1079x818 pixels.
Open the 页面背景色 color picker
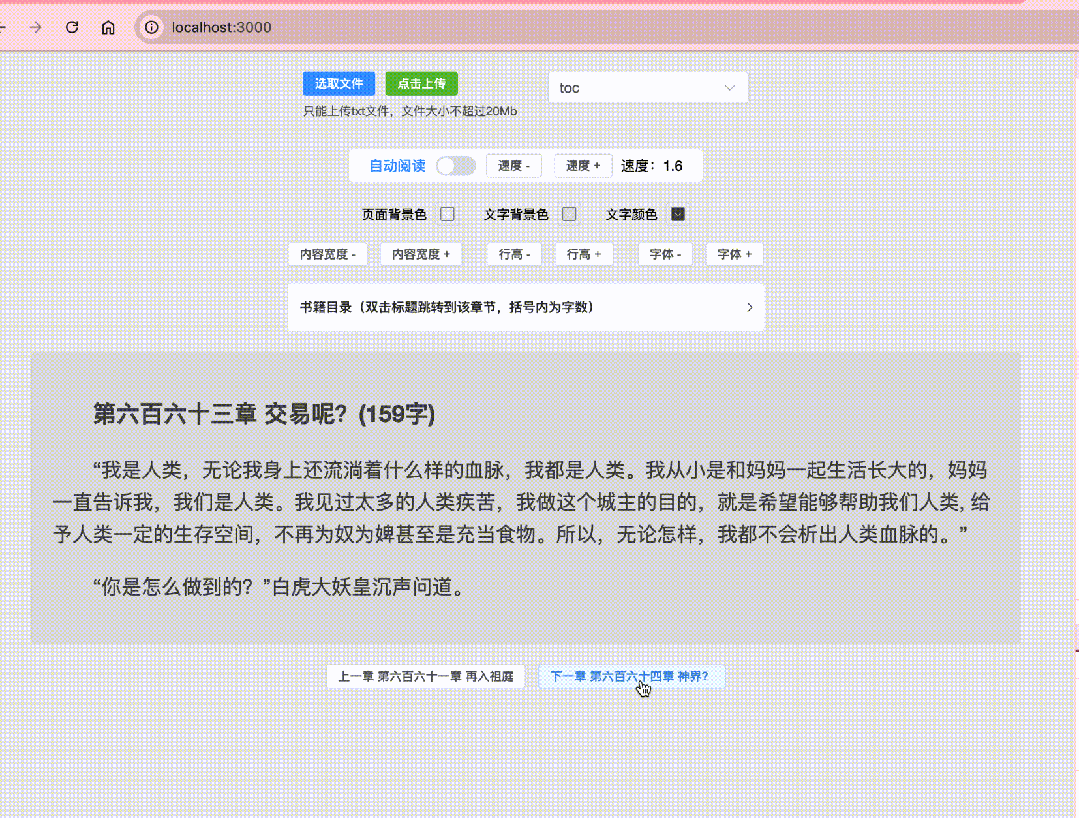(447, 213)
